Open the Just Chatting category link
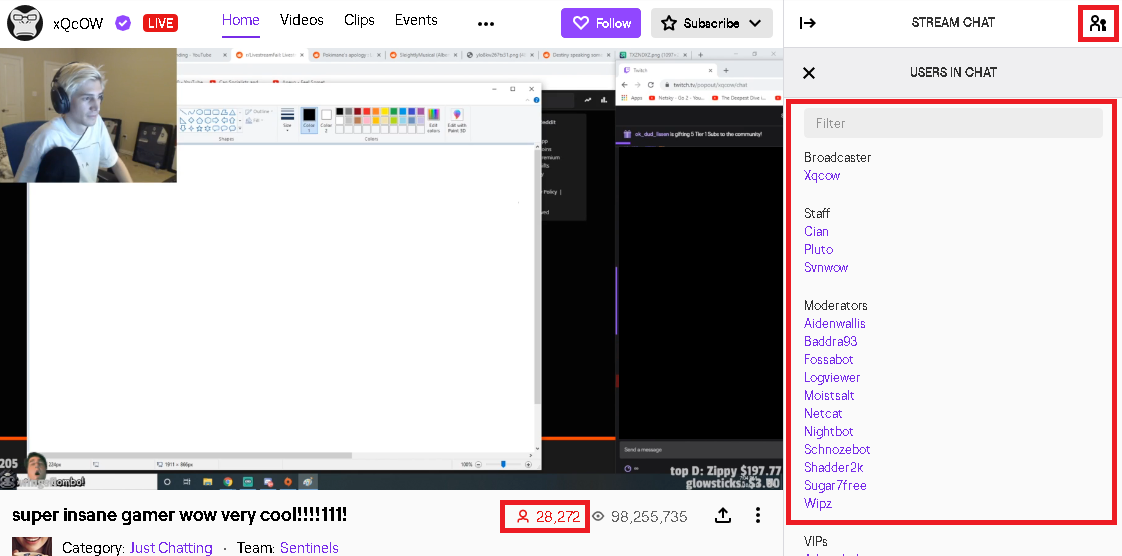 pyautogui.click(x=171, y=548)
